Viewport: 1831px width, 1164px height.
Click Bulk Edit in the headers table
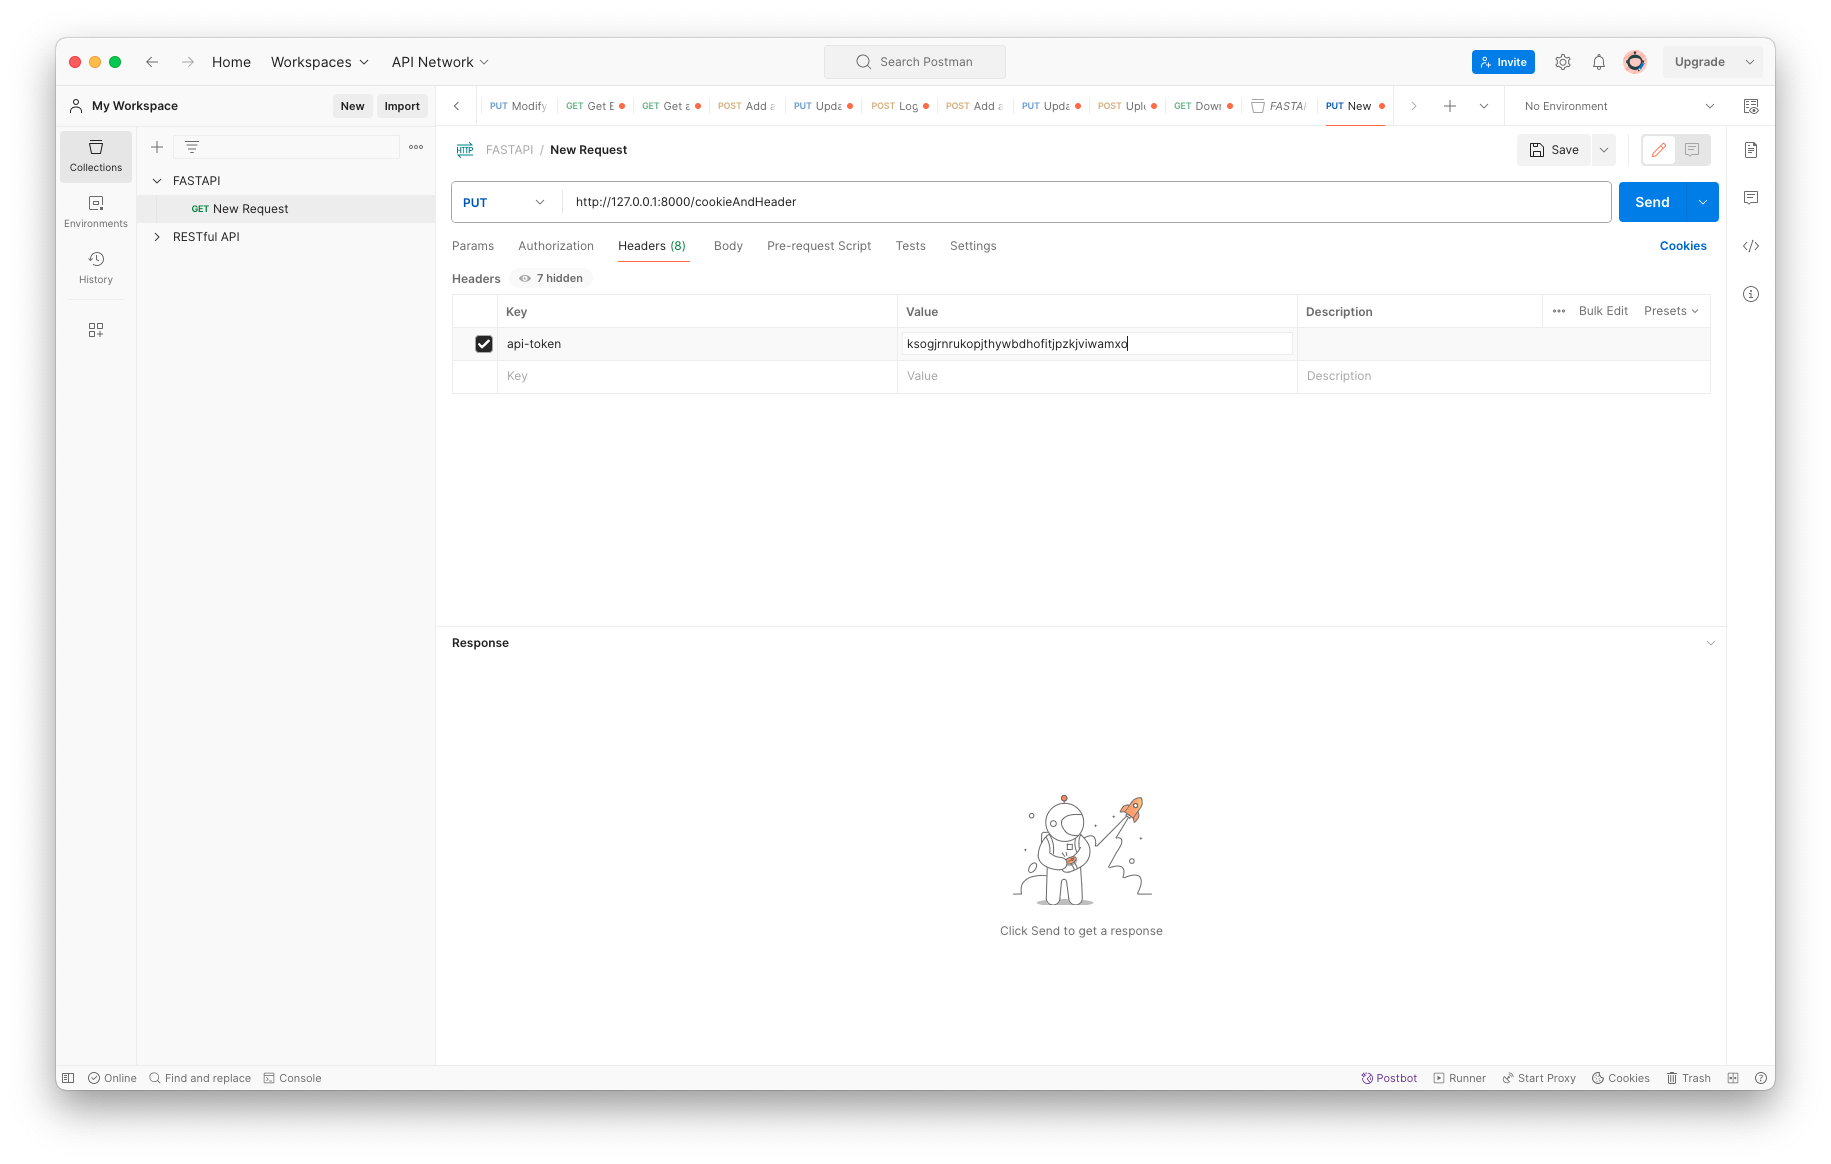click(x=1603, y=311)
